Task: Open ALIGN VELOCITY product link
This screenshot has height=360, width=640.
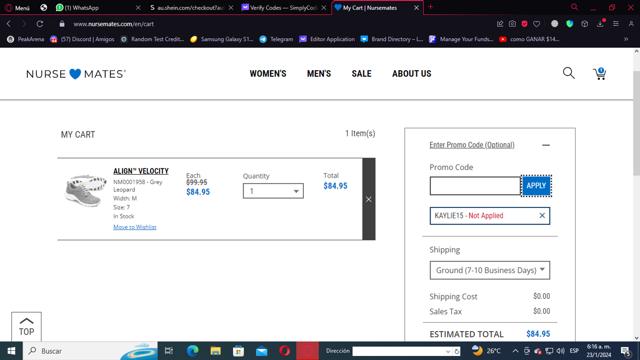Action: [x=141, y=171]
